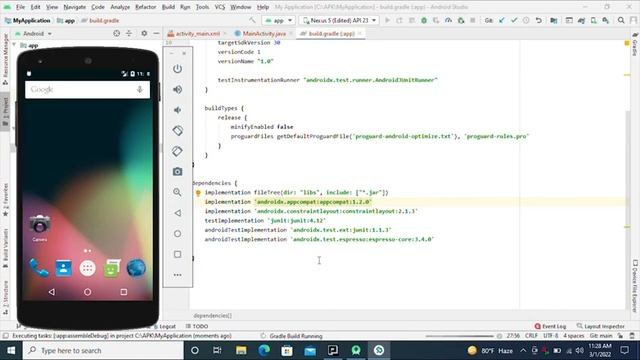Open the Git main branch selector

[x=601, y=336]
